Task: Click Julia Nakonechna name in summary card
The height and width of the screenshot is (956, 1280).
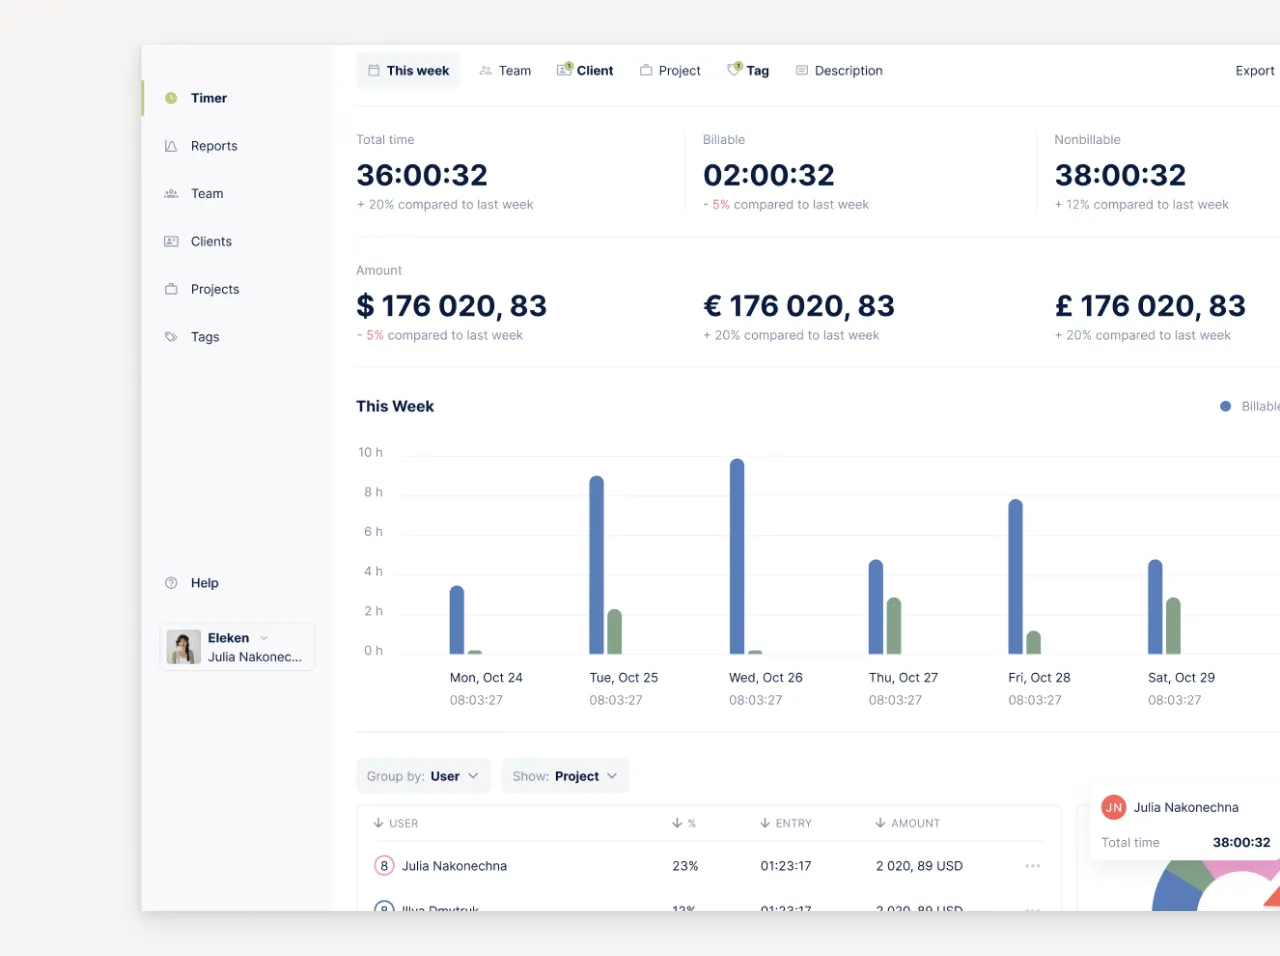Action: [x=1186, y=807]
